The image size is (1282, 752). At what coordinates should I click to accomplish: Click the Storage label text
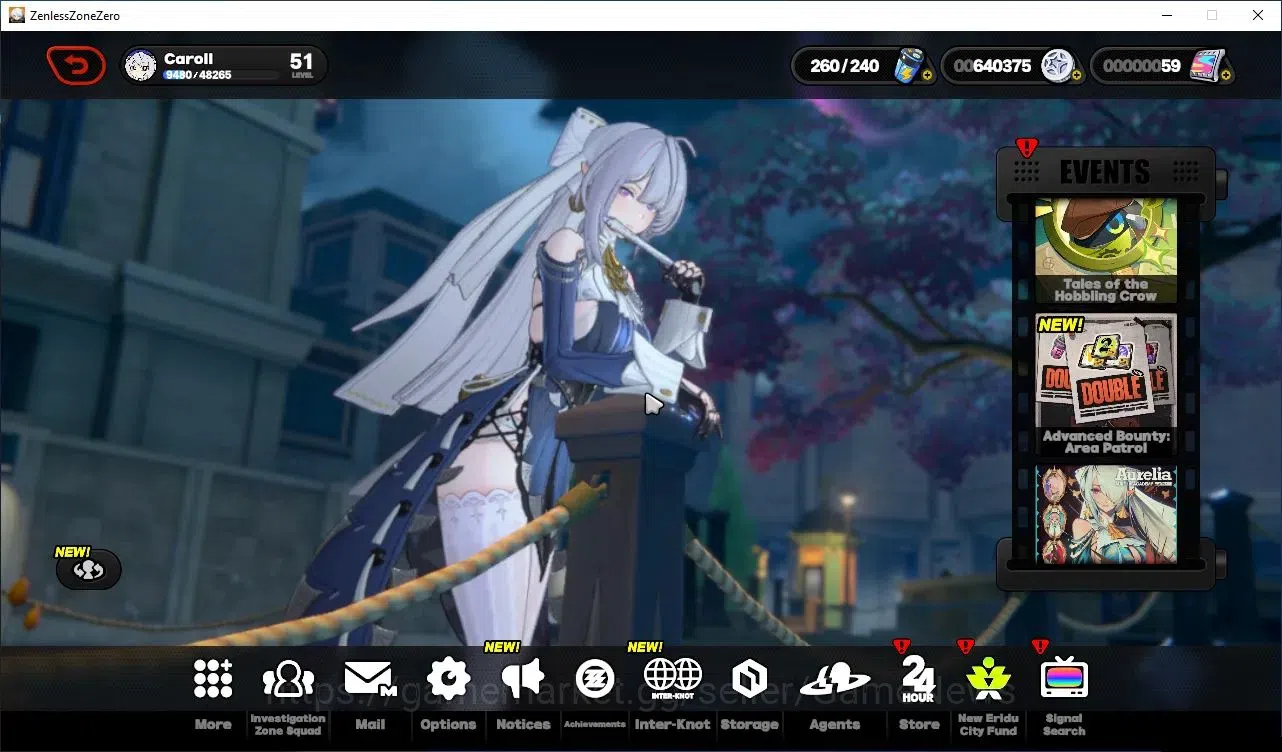click(749, 724)
